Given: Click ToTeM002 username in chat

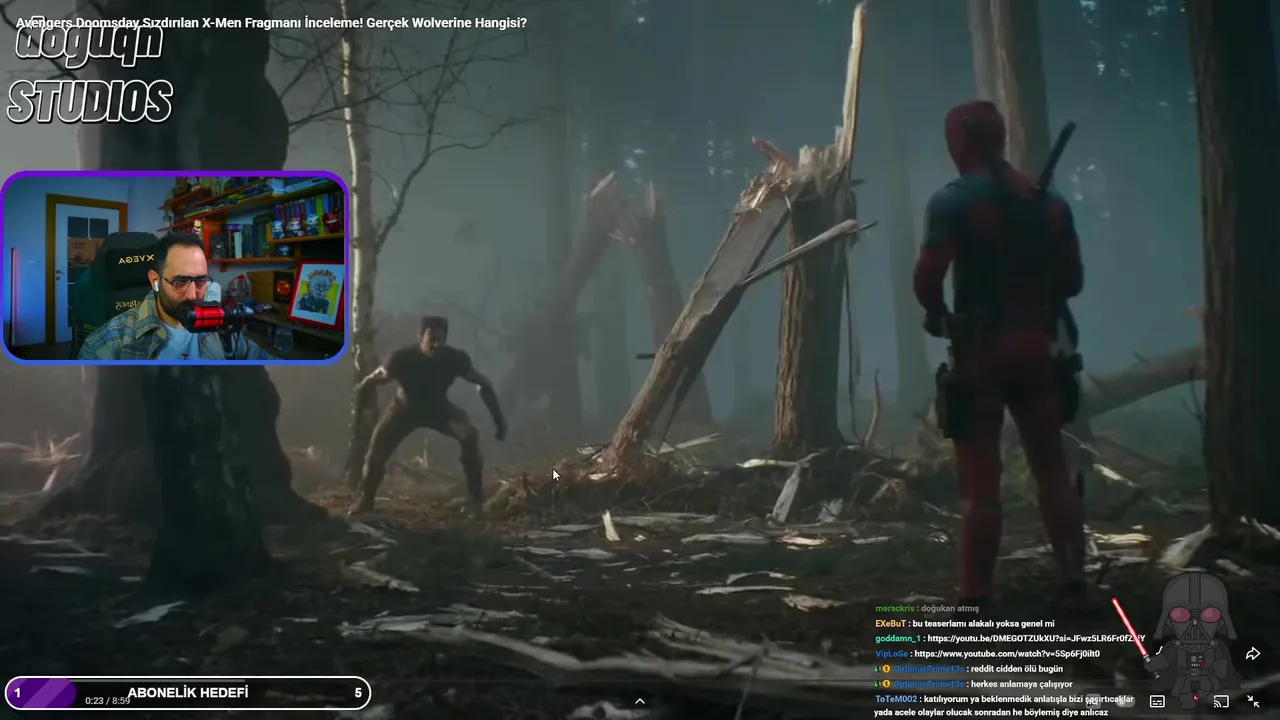Looking at the screenshot, I should [x=896, y=699].
